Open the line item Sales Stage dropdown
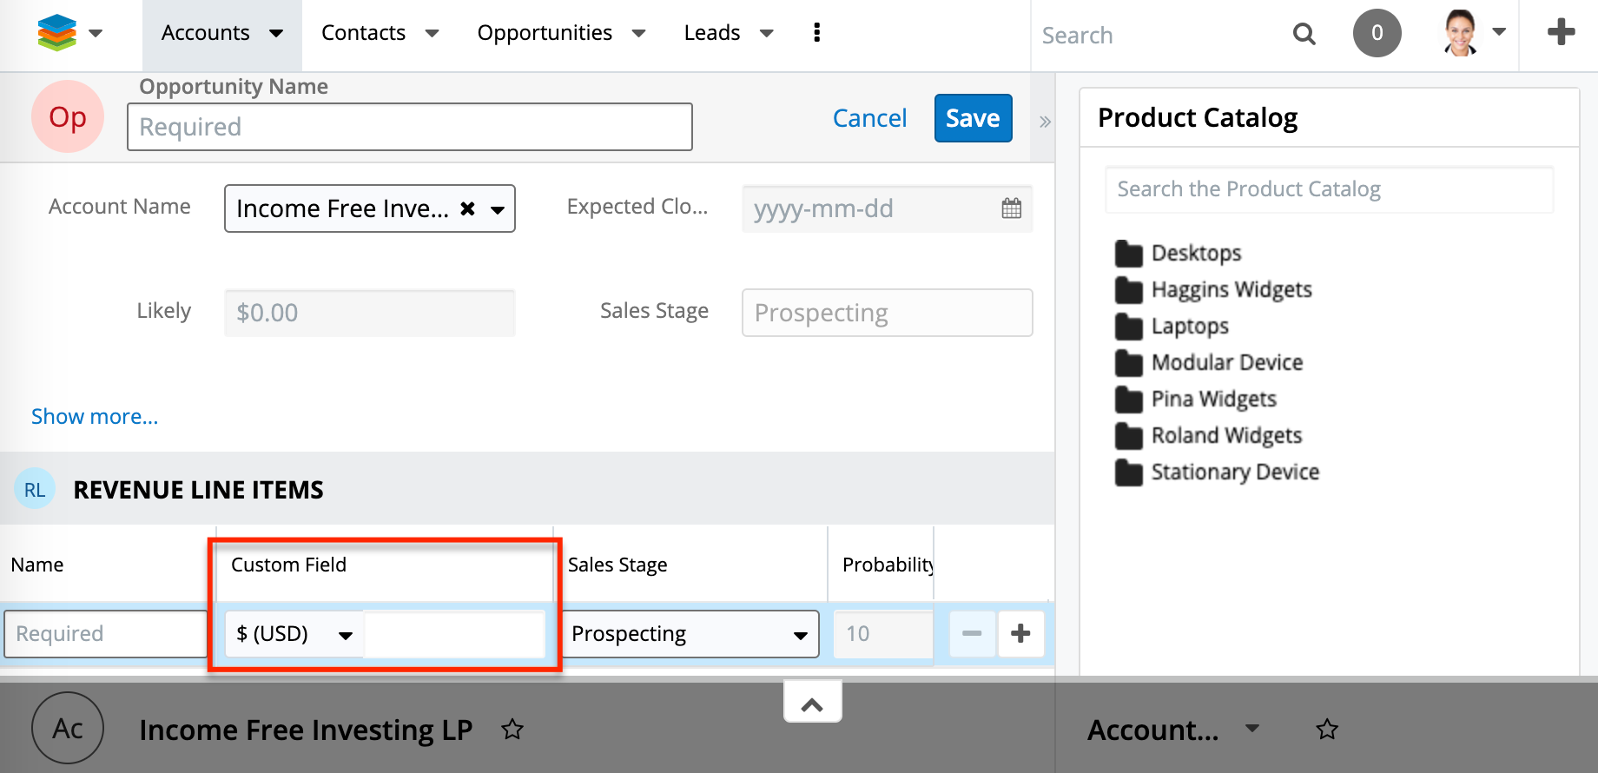 pyautogui.click(x=689, y=634)
